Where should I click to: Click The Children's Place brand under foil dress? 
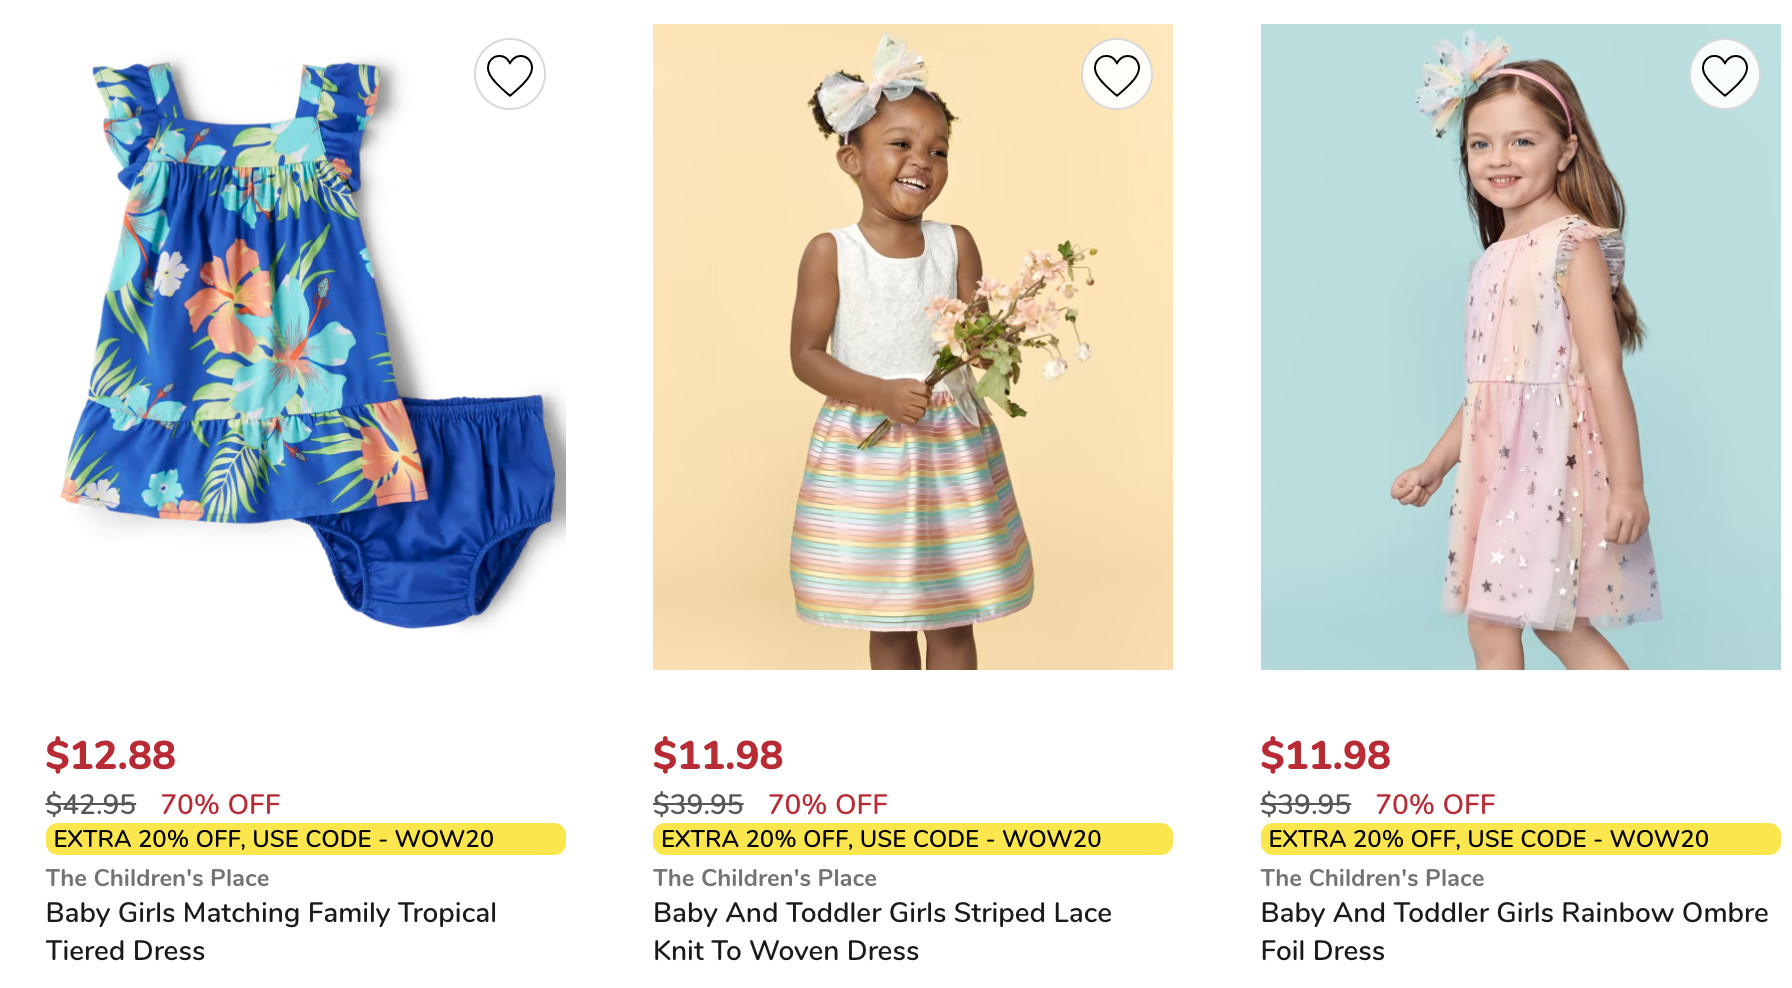point(1372,878)
